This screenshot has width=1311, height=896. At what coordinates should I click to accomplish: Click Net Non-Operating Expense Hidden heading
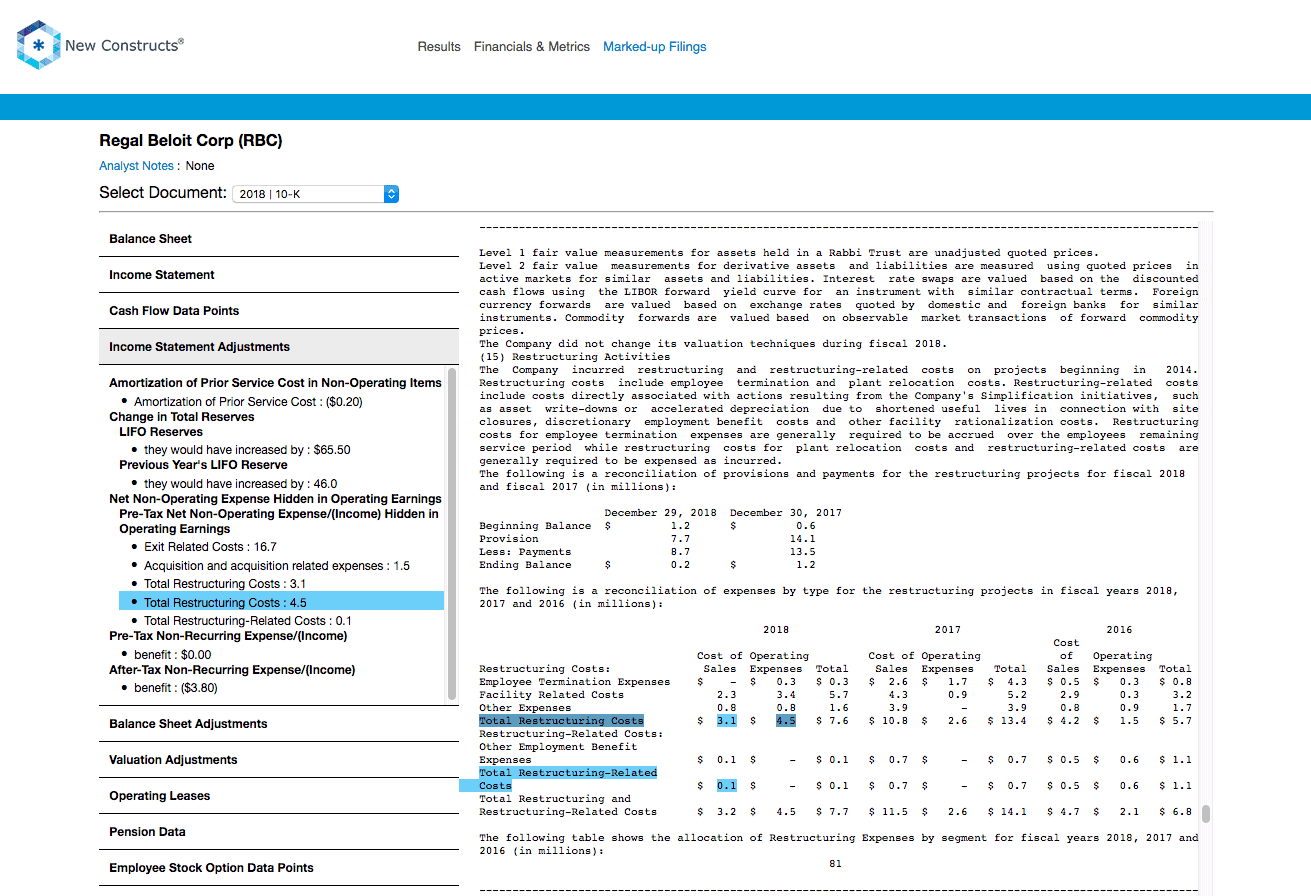click(275, 499)
